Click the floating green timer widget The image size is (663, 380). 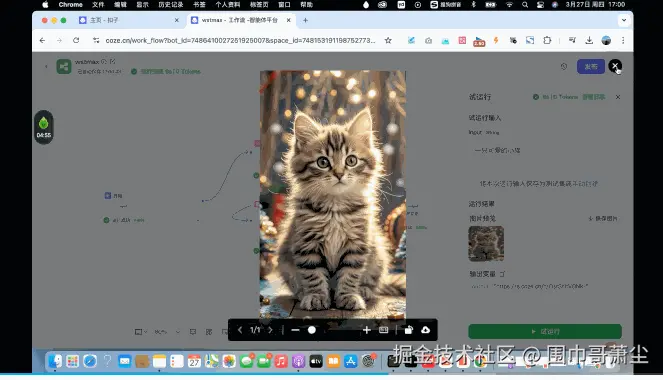click(44, 127)
